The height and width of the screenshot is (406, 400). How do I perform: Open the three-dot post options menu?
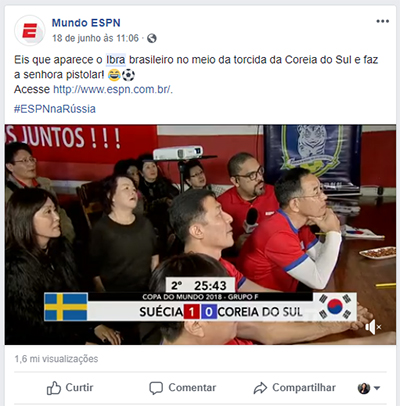tap(382, 21)
